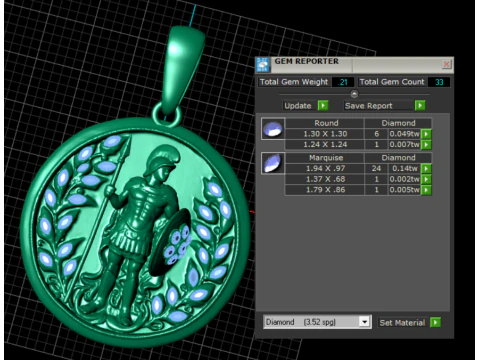This screenshot has height=360, width=480.
Task: Click the Round header cell
Action: tap(326, 123)
